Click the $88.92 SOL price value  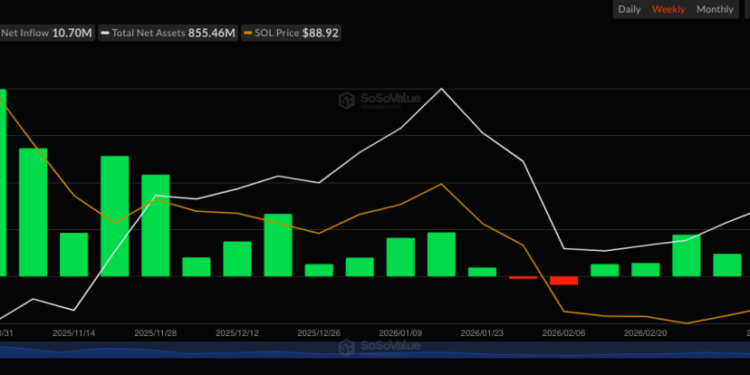pos(320,33)
